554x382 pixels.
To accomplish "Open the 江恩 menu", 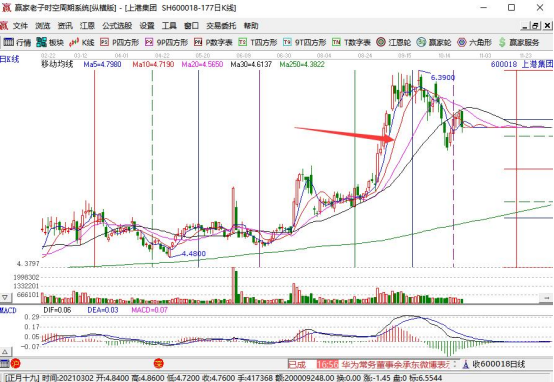I will (87, 25).
